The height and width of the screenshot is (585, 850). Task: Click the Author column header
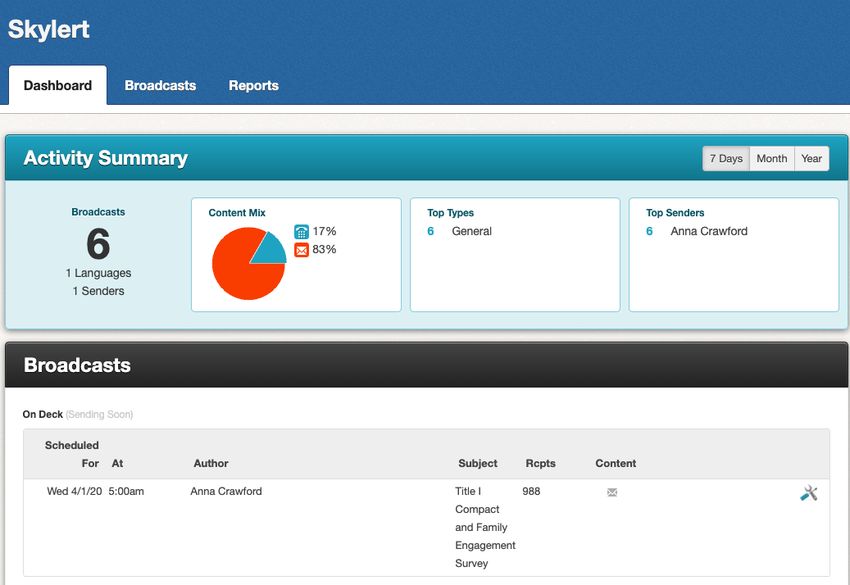[211, 463]
